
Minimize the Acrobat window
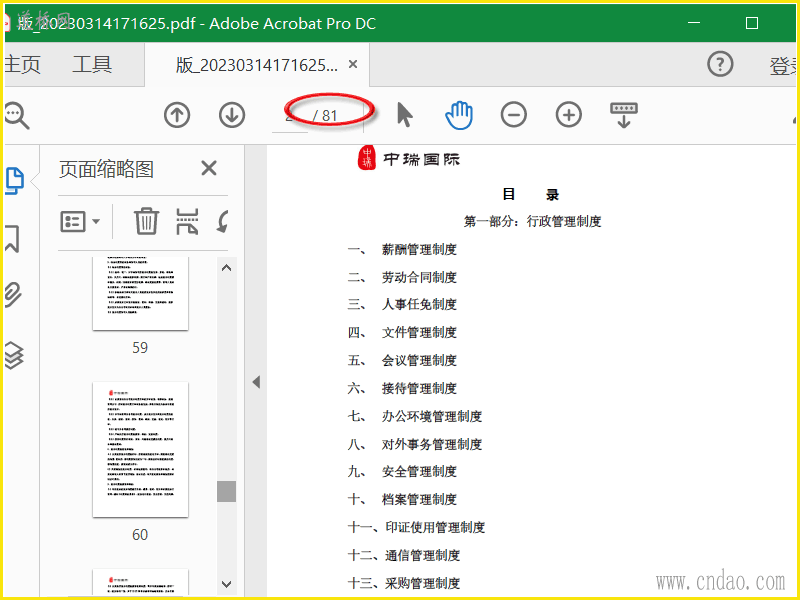[693, 23]
